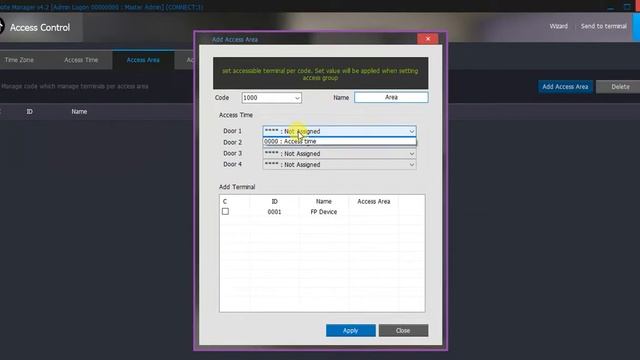
Task: Click the Add Access Area button
Action: (x=565, y=87)
